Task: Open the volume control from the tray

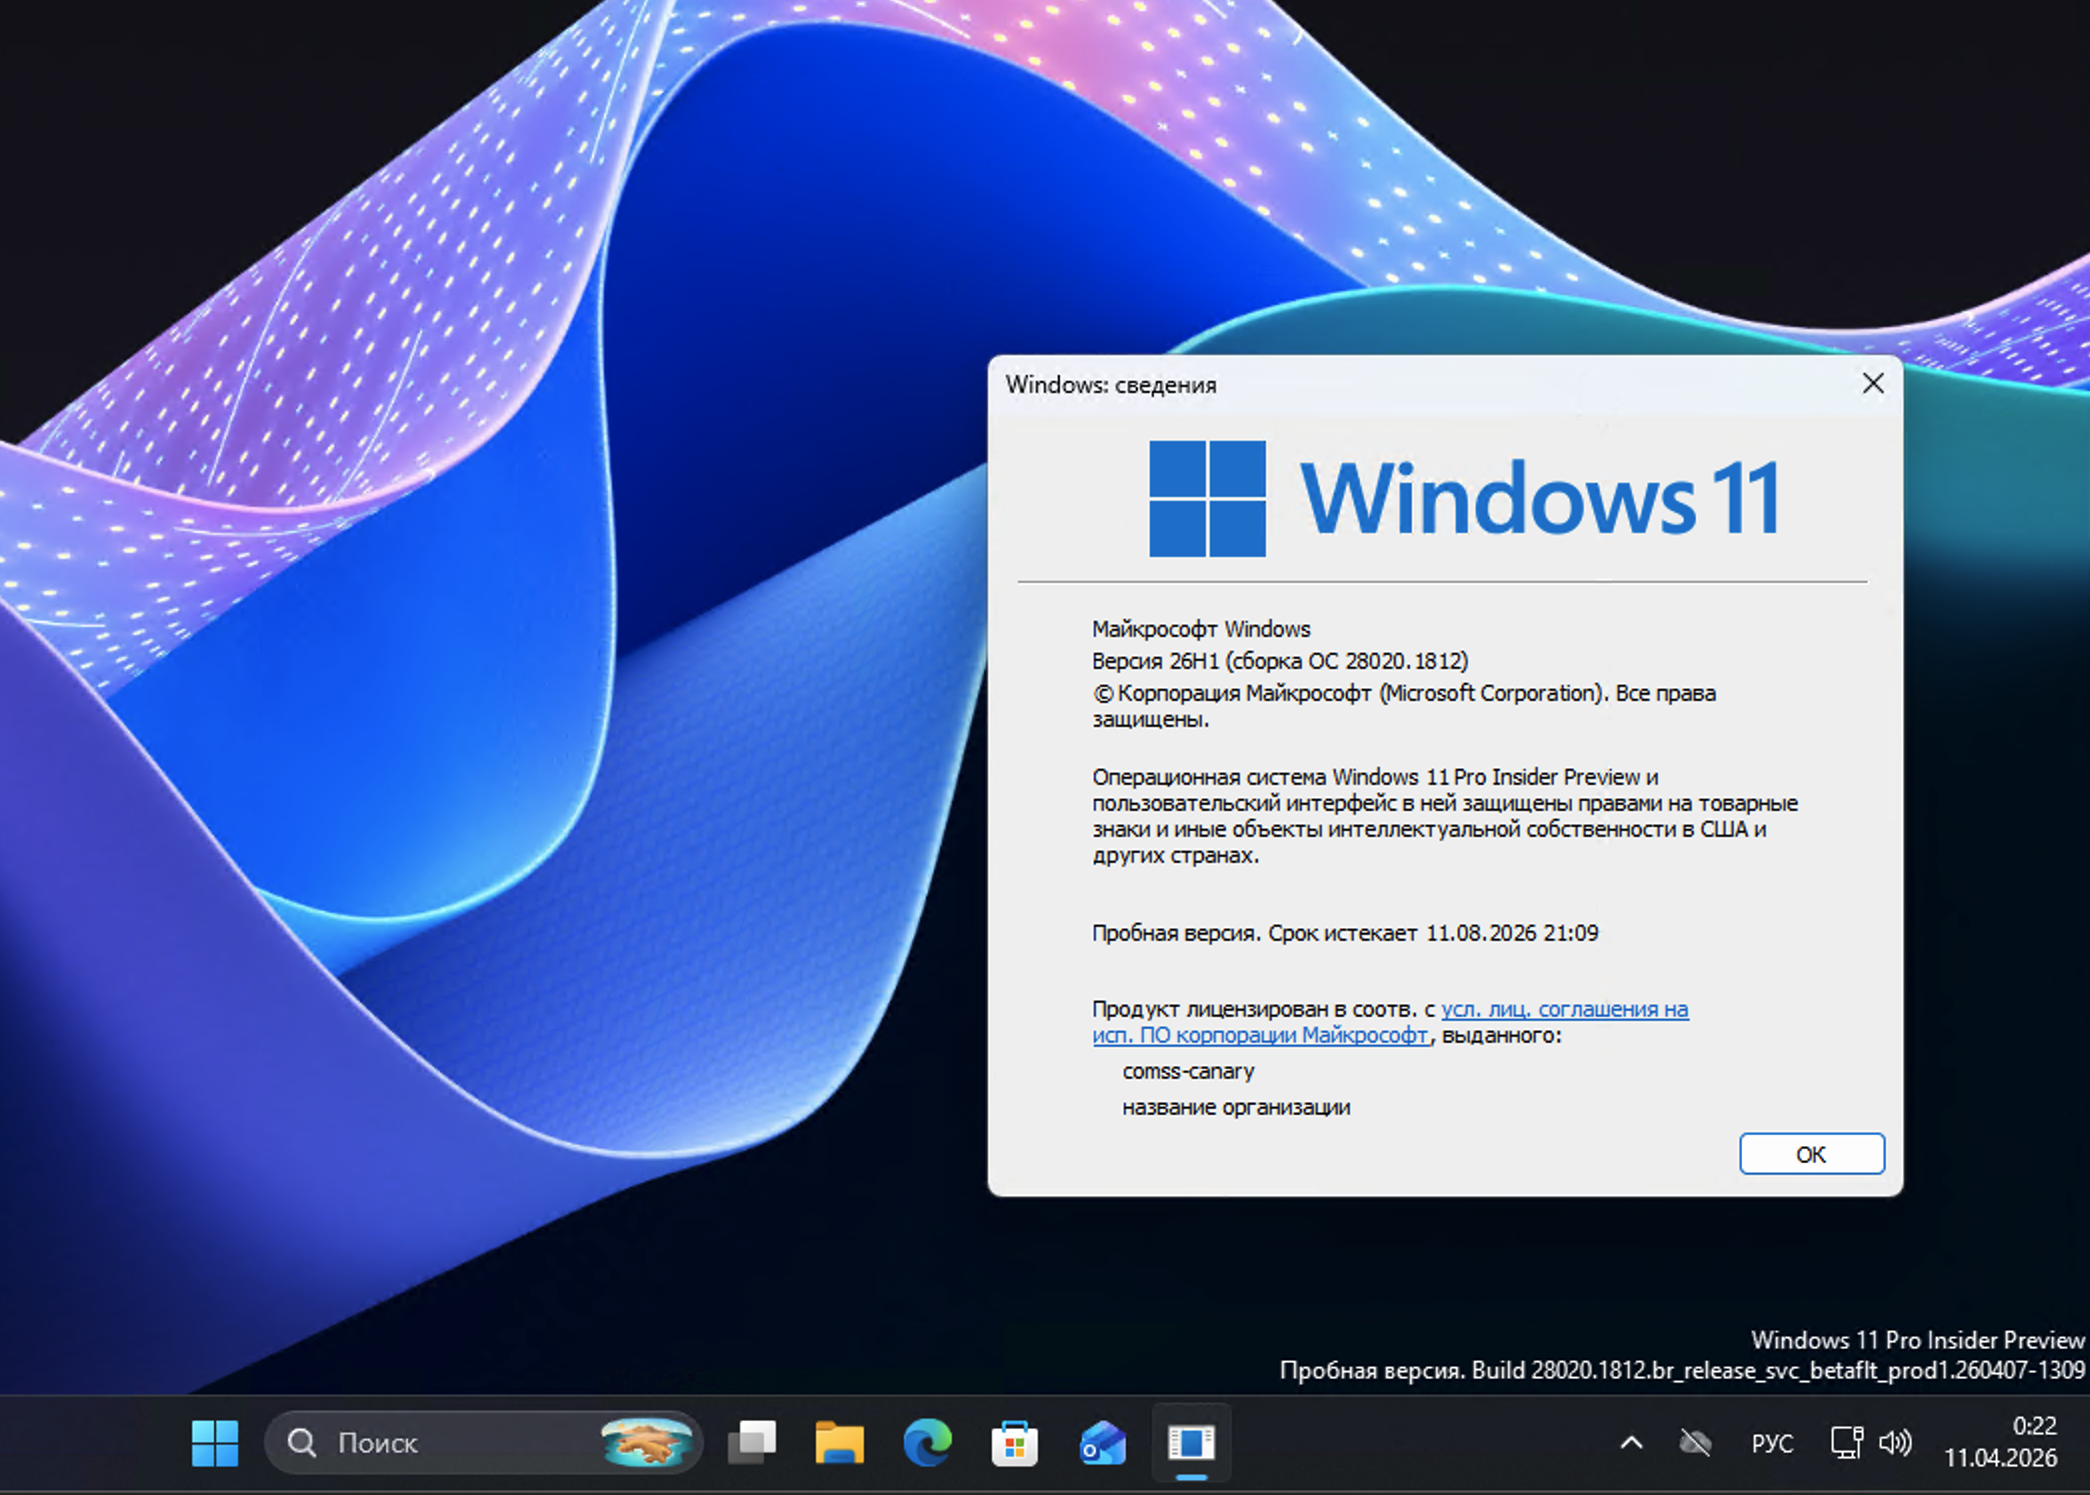Action: (x=1895, y=1444)
